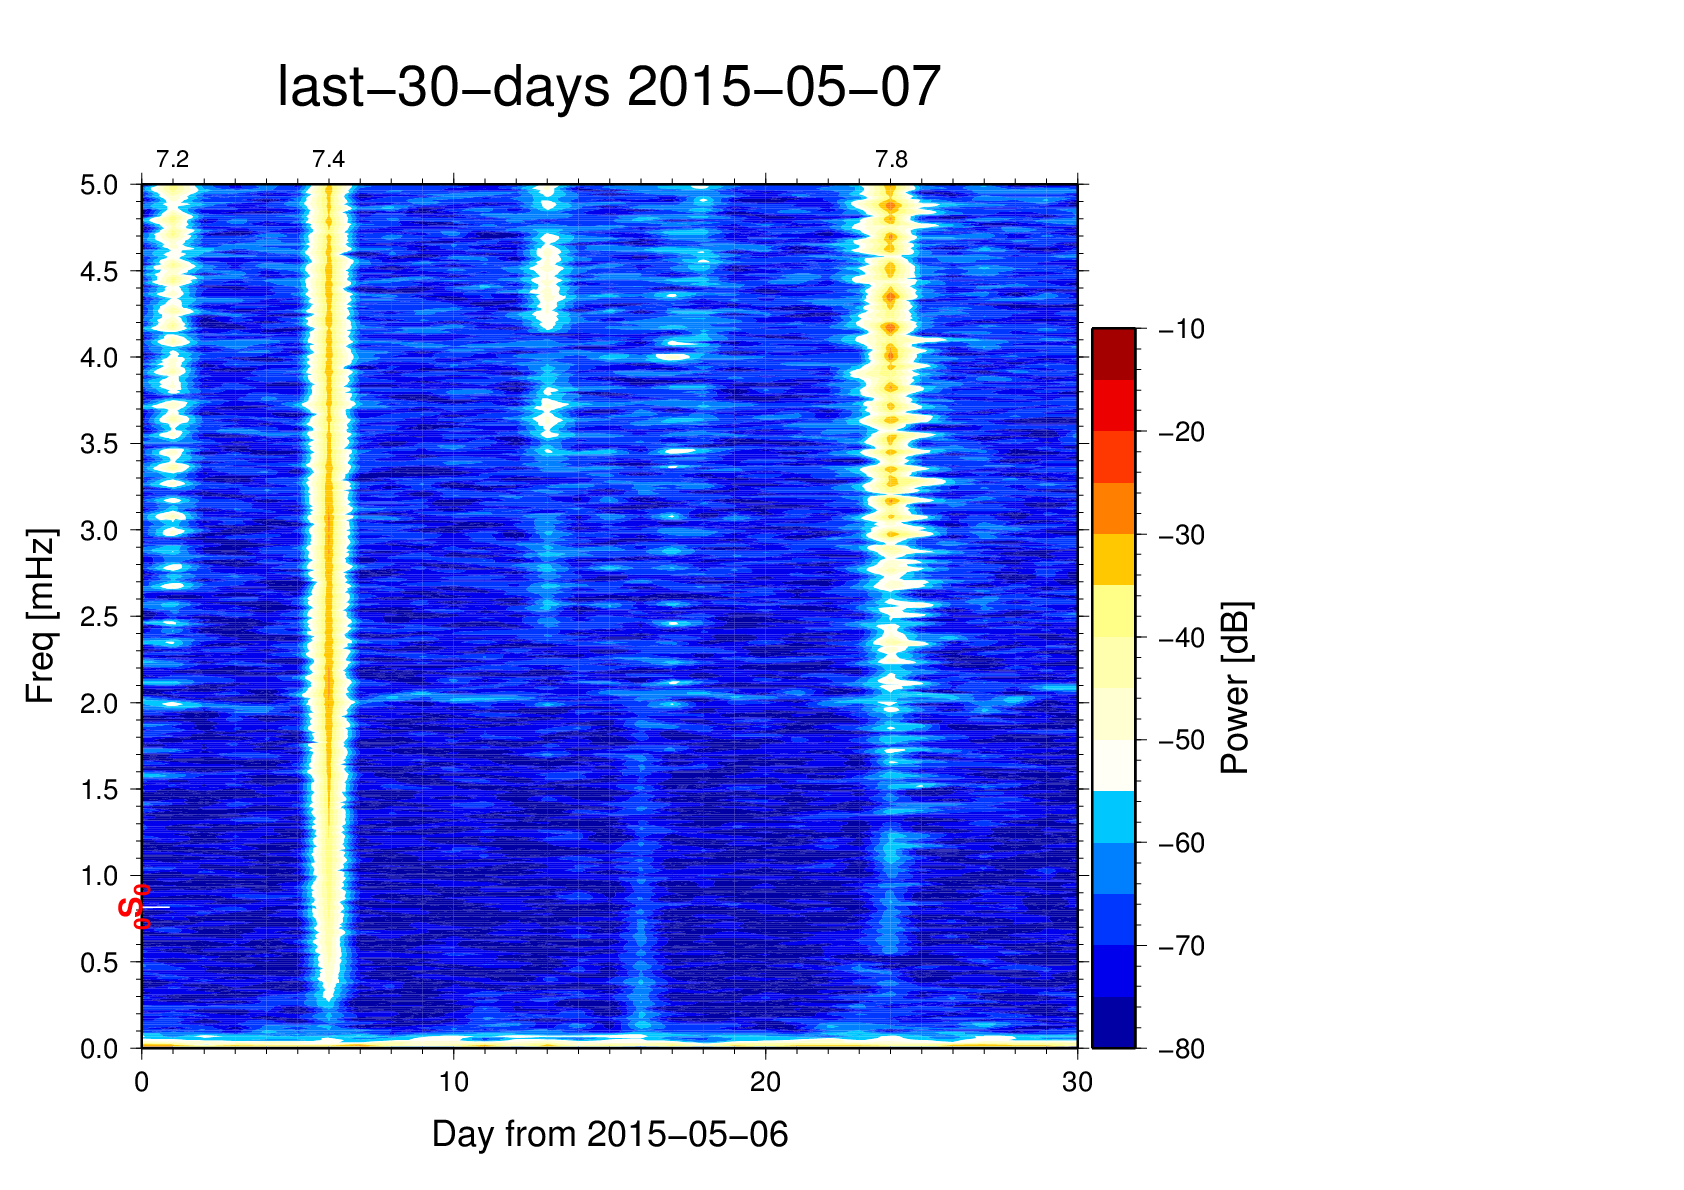Viewport: 1684px width, 1190px height.
Task: Click the 7.2 magnitude label above plot
Action: [172, 160]
